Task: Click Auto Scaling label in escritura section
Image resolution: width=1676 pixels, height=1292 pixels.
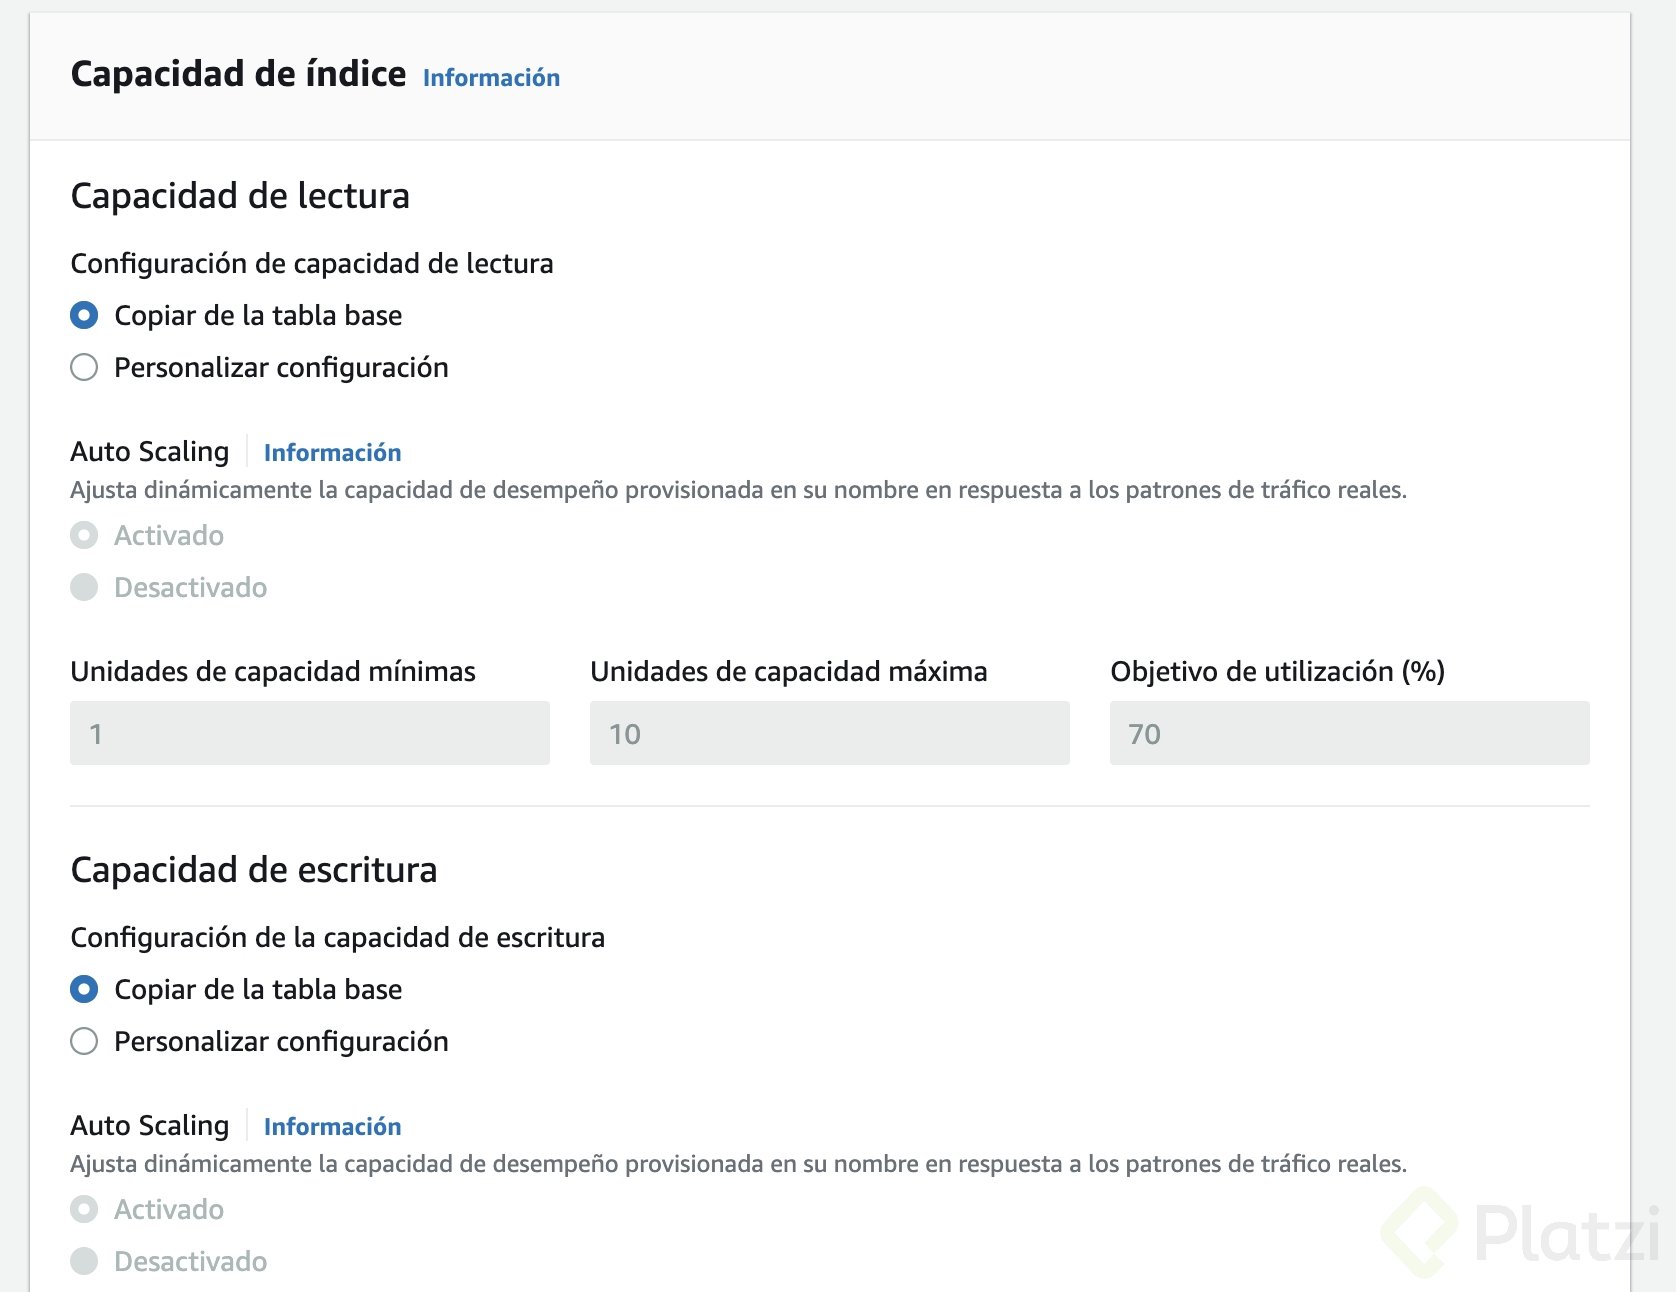Action: 150,1126
